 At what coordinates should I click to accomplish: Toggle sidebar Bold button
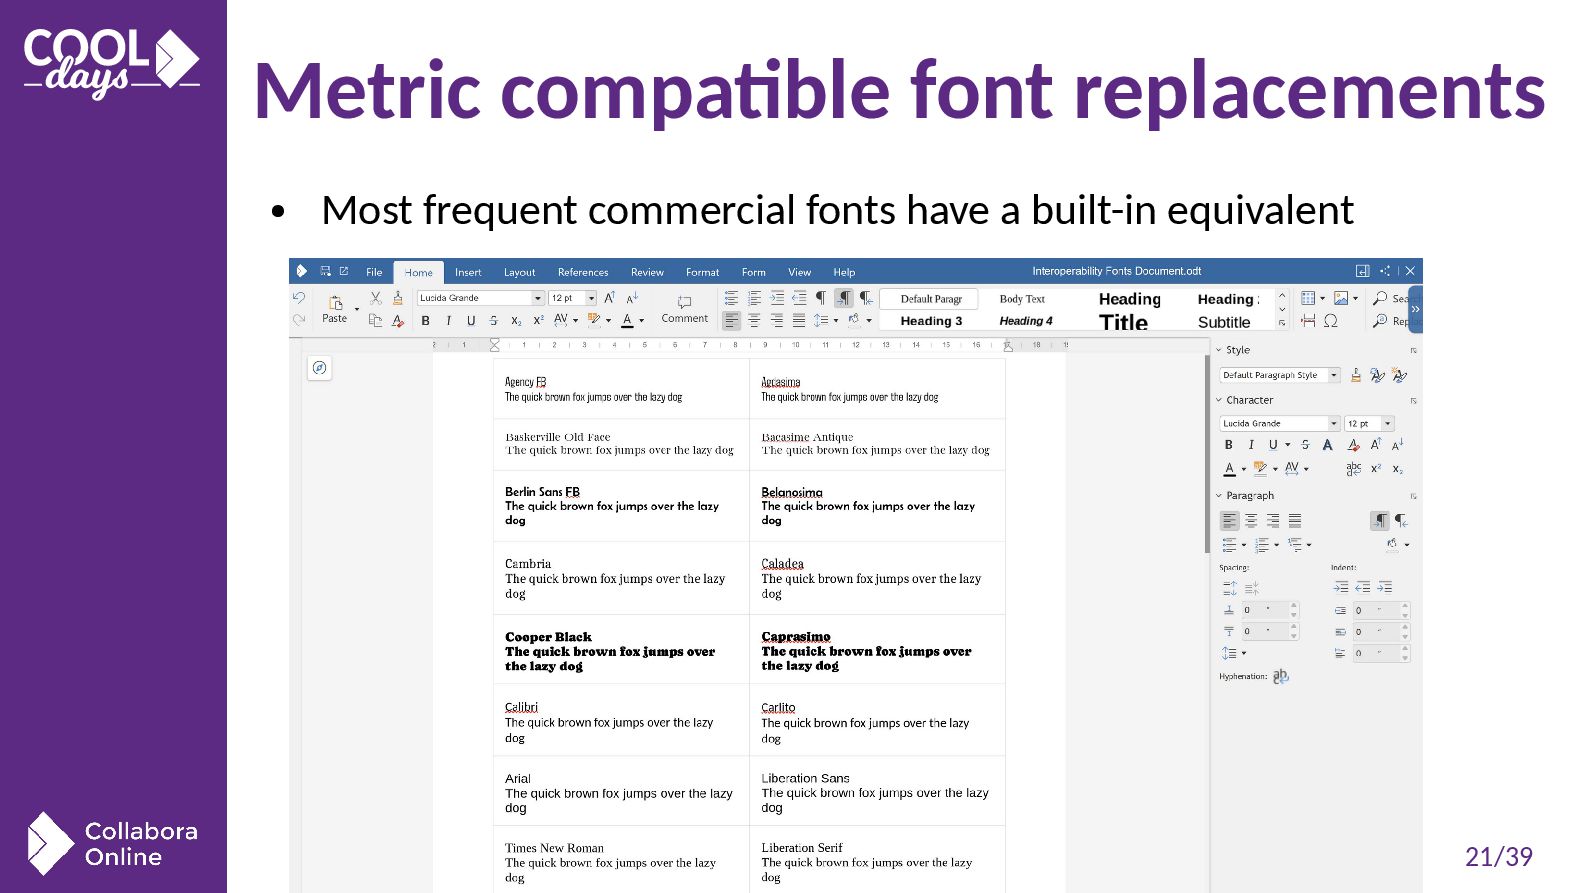click(1229, 445)
